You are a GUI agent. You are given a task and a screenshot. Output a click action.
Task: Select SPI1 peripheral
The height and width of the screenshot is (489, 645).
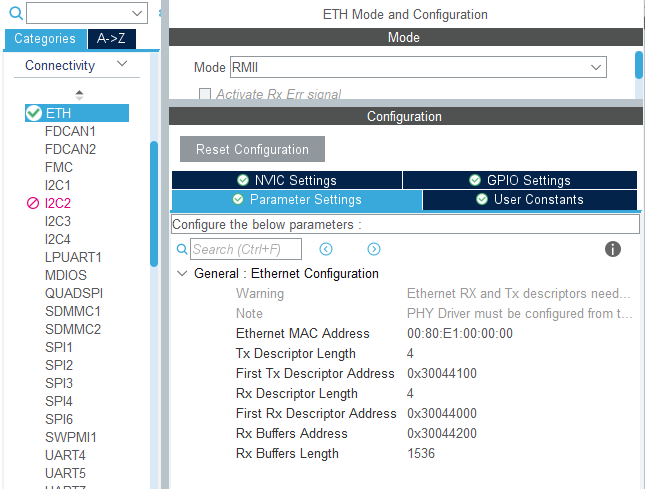click(x=59, y=348)
